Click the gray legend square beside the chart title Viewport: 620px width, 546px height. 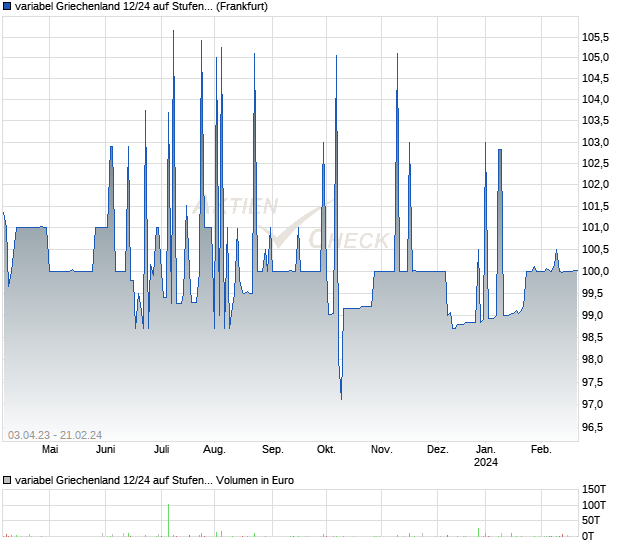tap(9, 8)
